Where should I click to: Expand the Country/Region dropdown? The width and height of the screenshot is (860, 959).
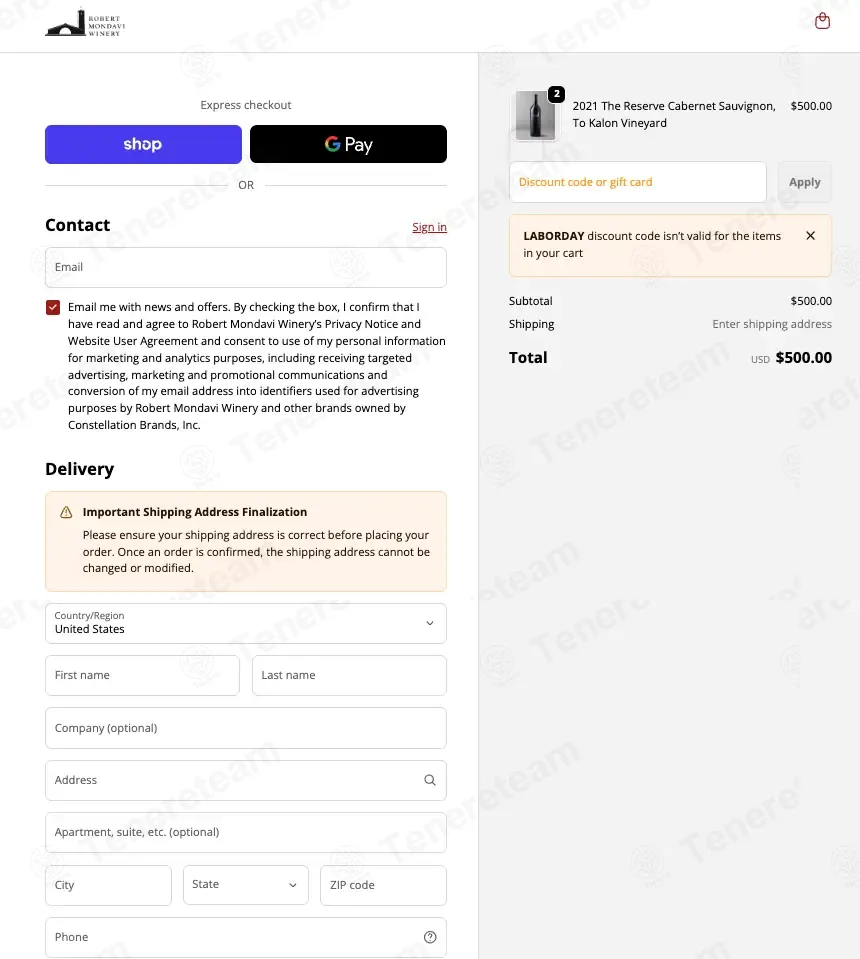246,623
